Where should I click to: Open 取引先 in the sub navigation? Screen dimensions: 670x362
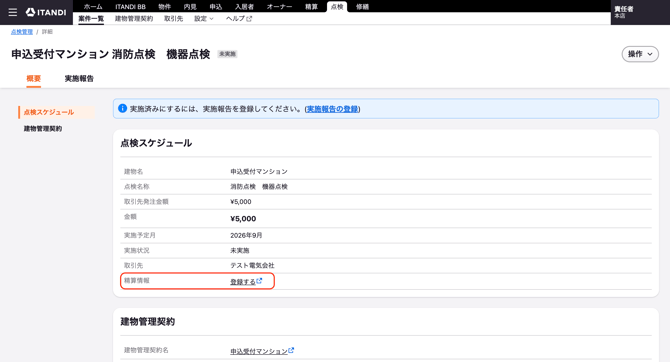173,19
